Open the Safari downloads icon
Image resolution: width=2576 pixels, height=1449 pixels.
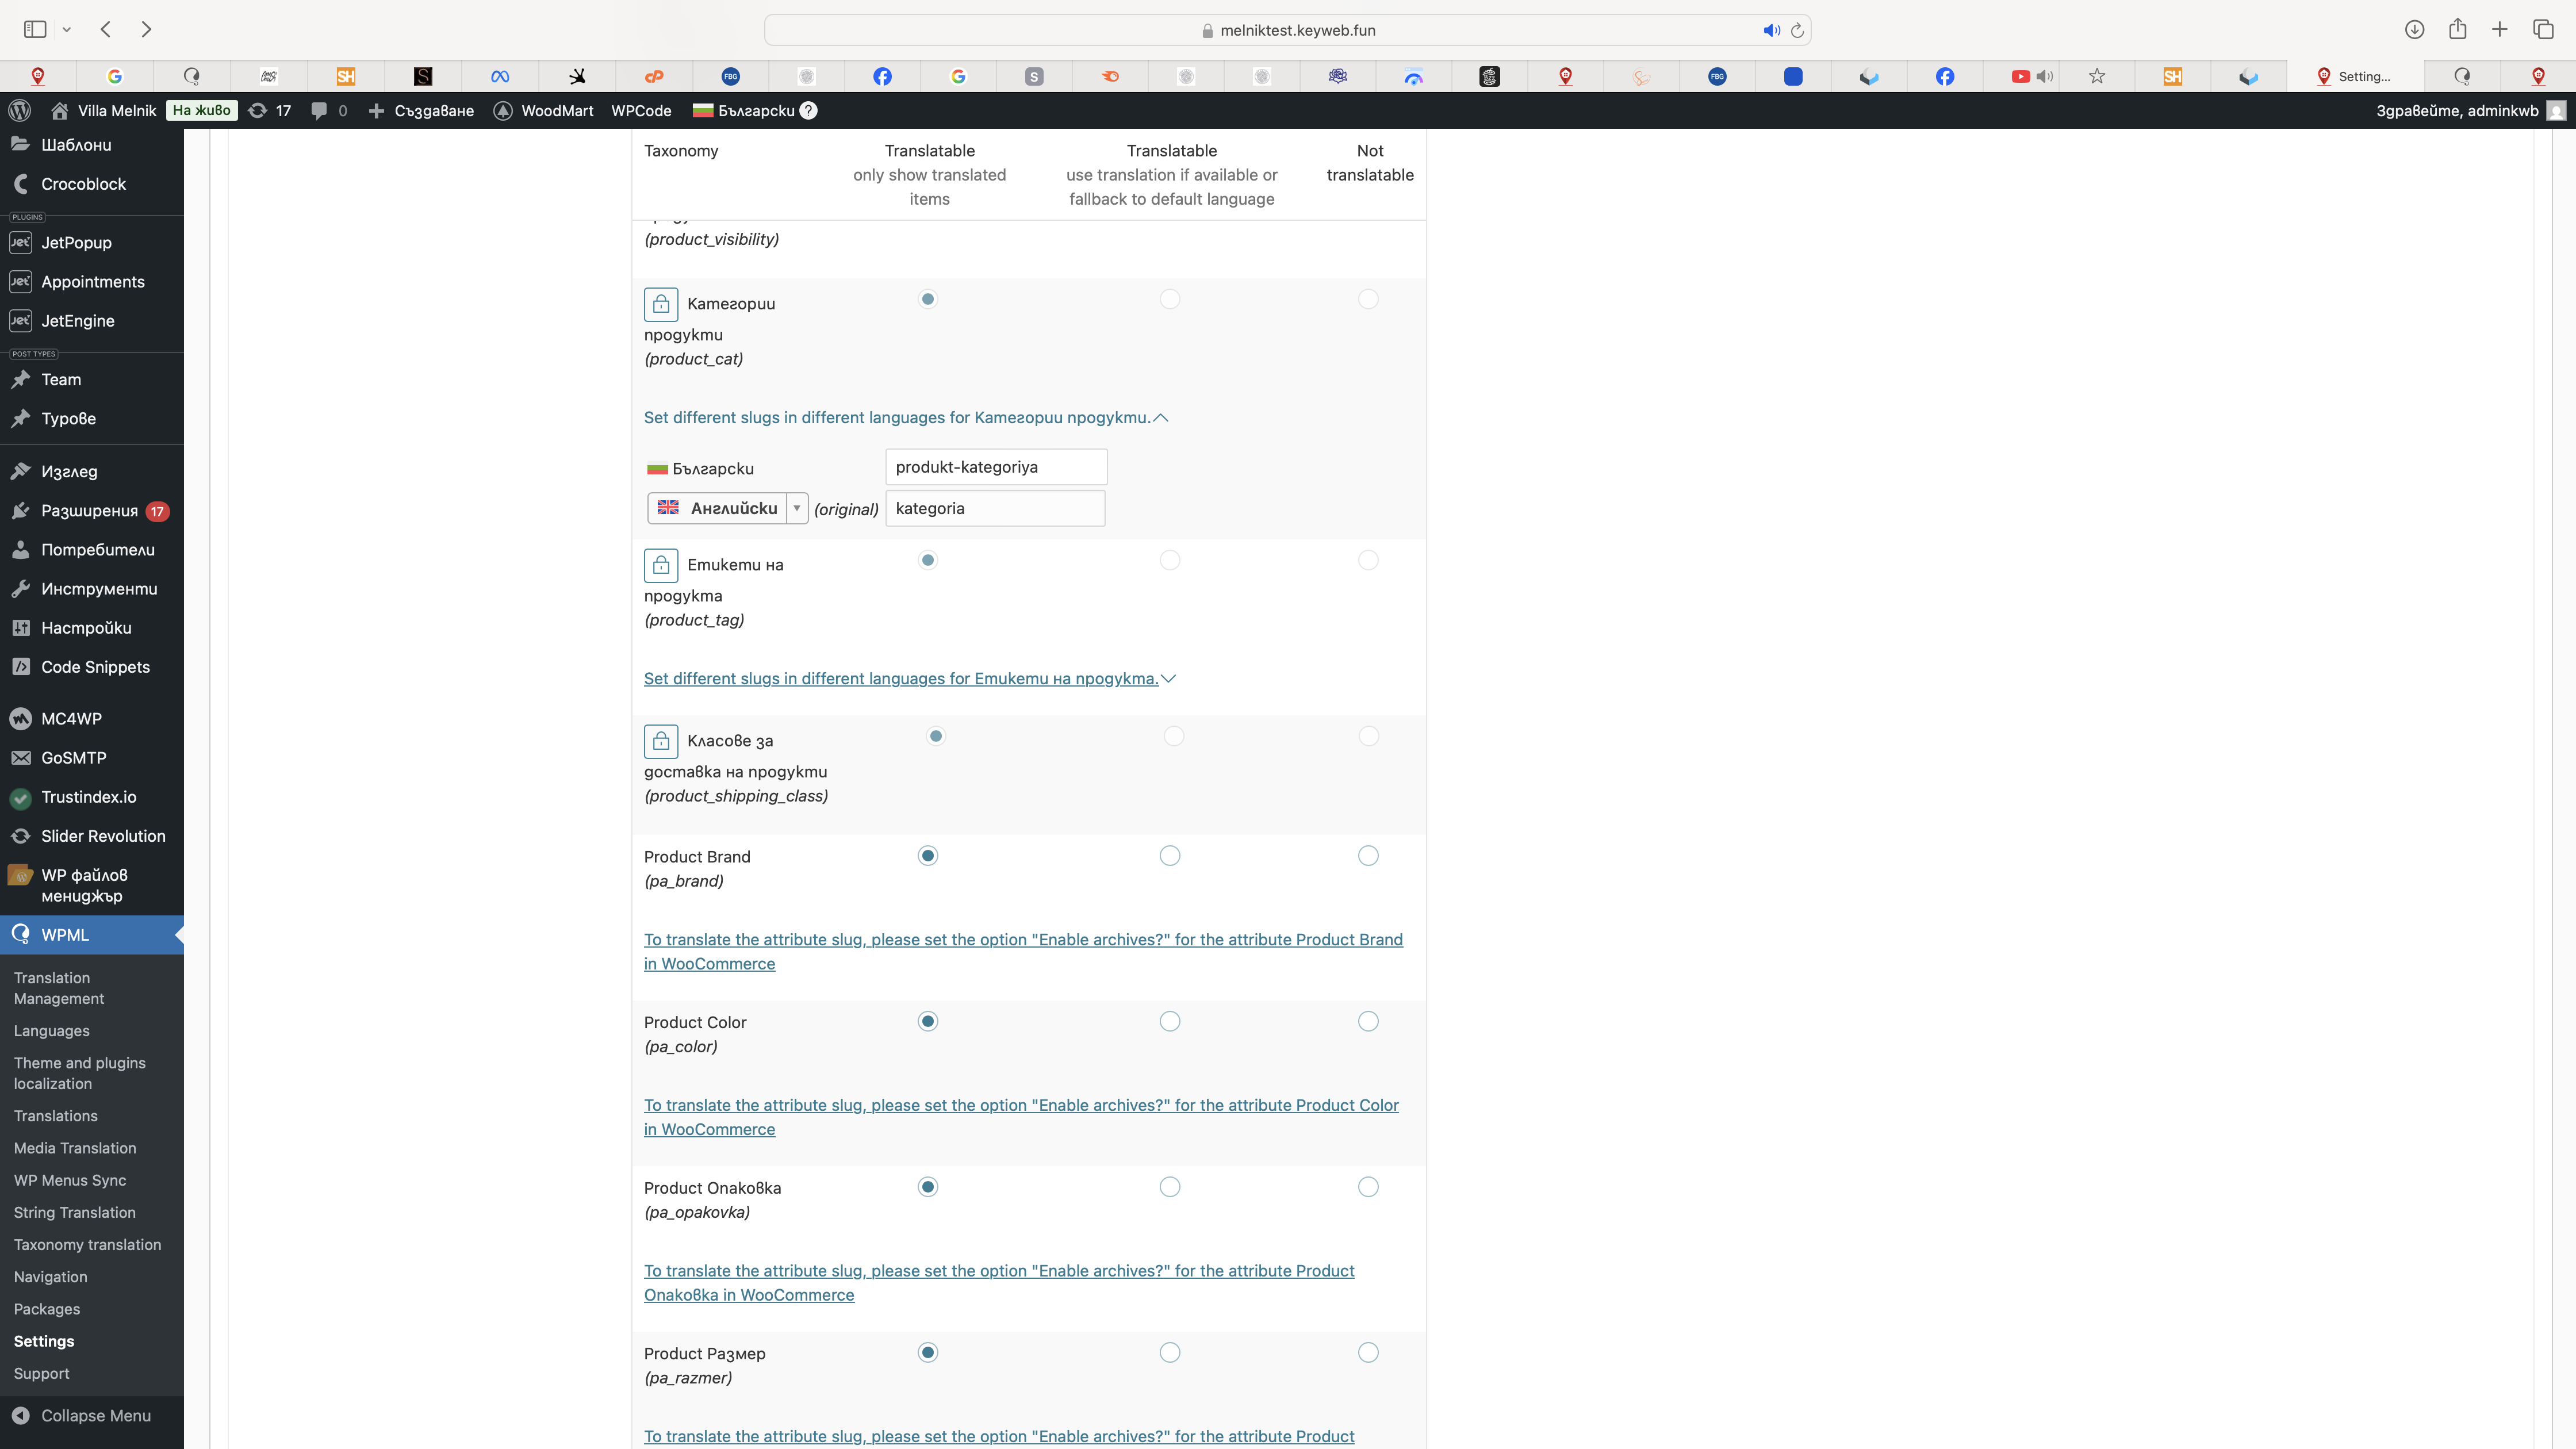[2415, 30]
